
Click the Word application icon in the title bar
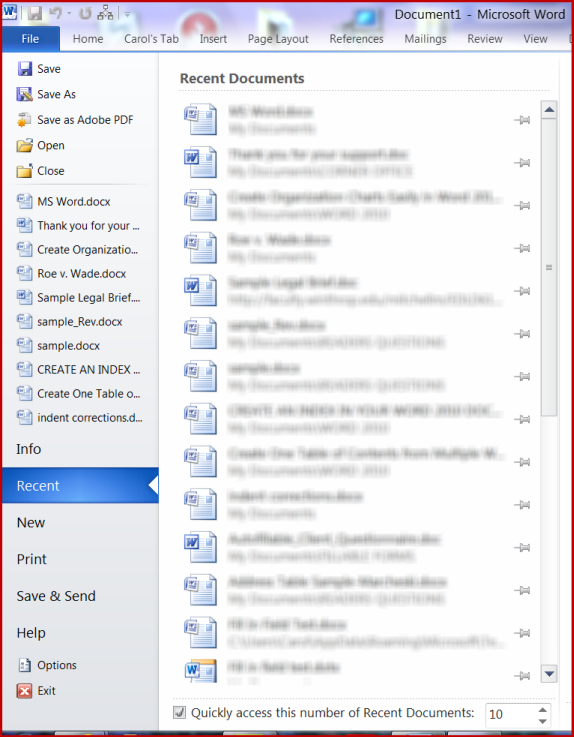pyautogui.click(x=9, y=12)
